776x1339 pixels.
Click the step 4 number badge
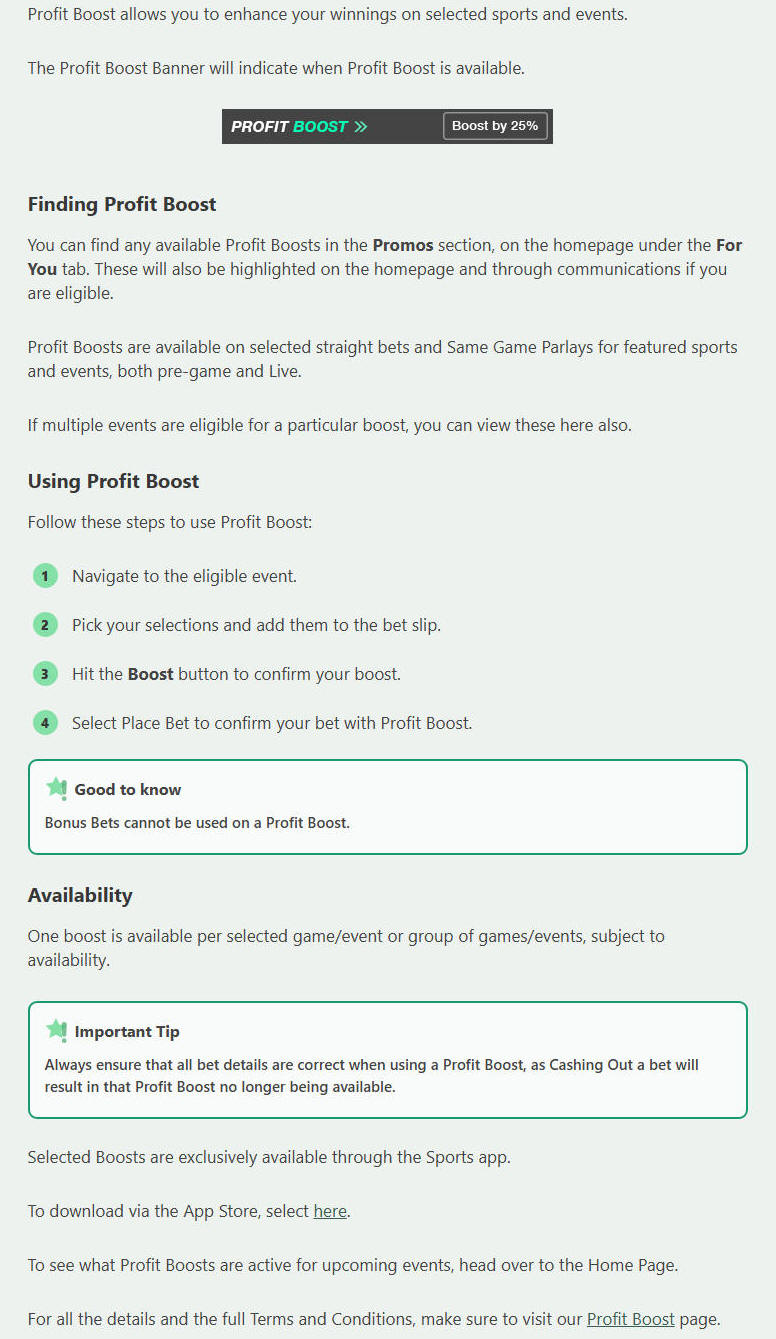click(45, 722)
